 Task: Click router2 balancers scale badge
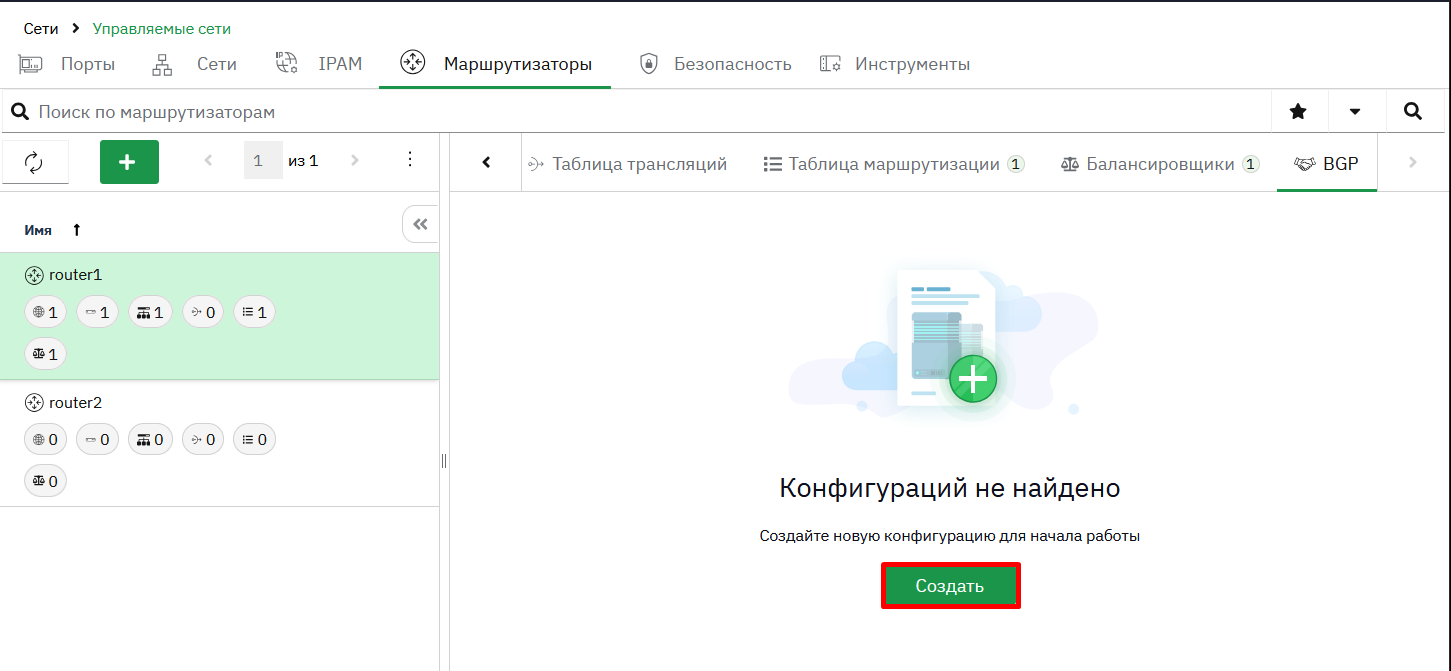[x=45, y=481]
